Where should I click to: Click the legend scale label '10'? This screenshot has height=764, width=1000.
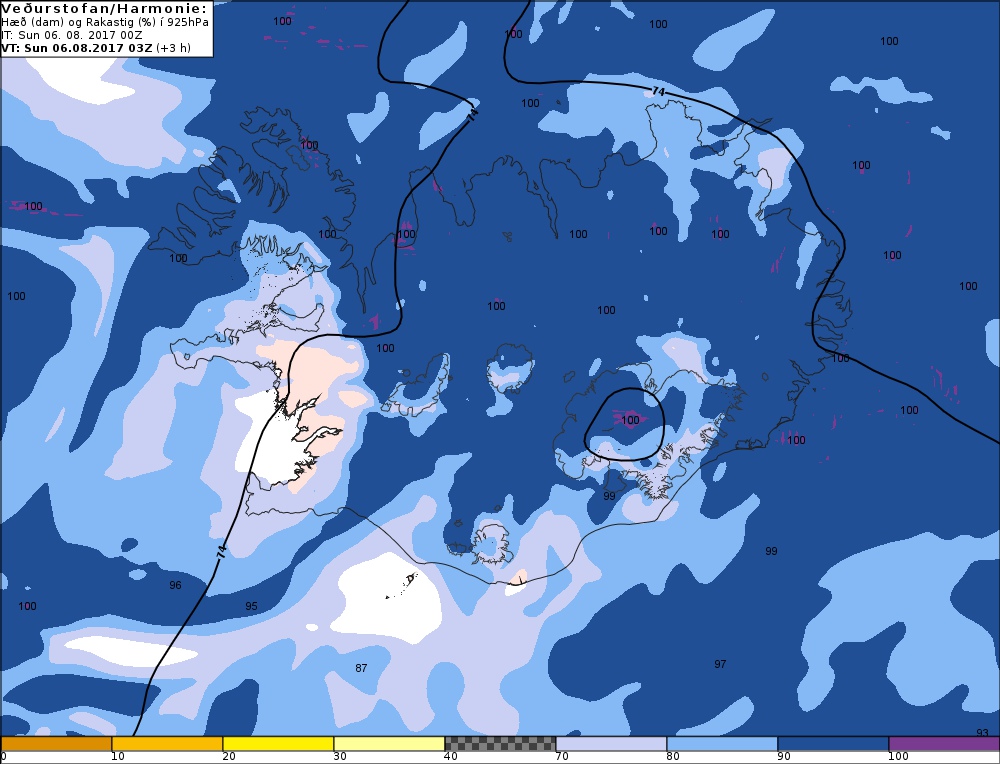click(118, 757)
